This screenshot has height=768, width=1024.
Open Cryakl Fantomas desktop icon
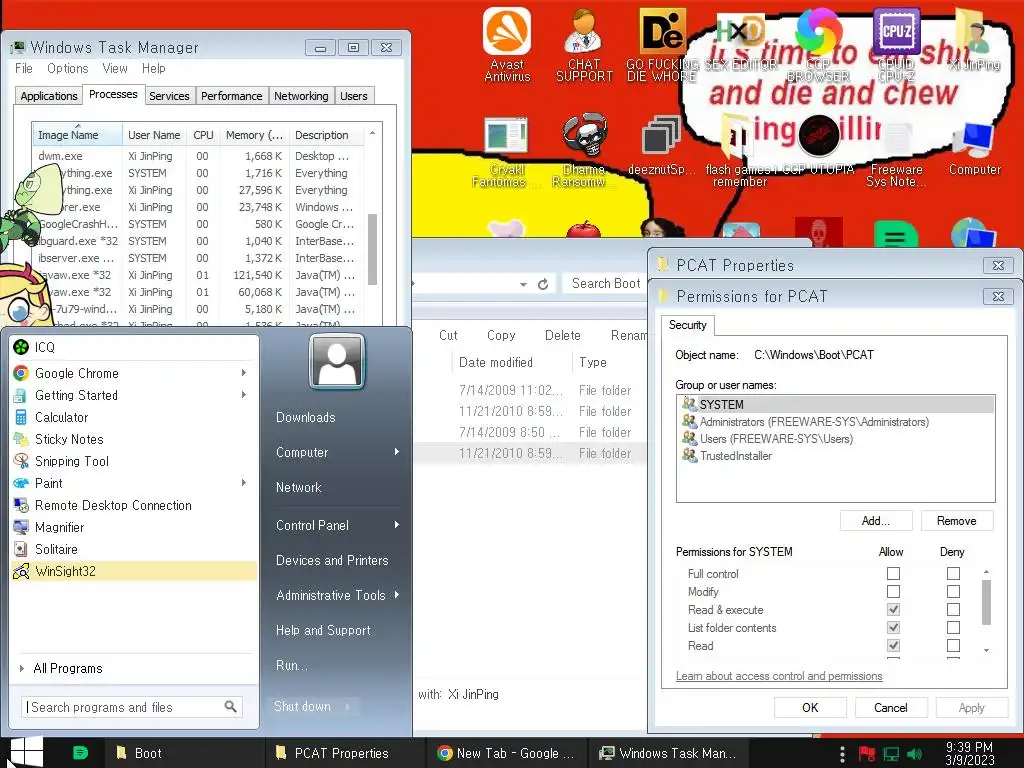click(506, 150)
